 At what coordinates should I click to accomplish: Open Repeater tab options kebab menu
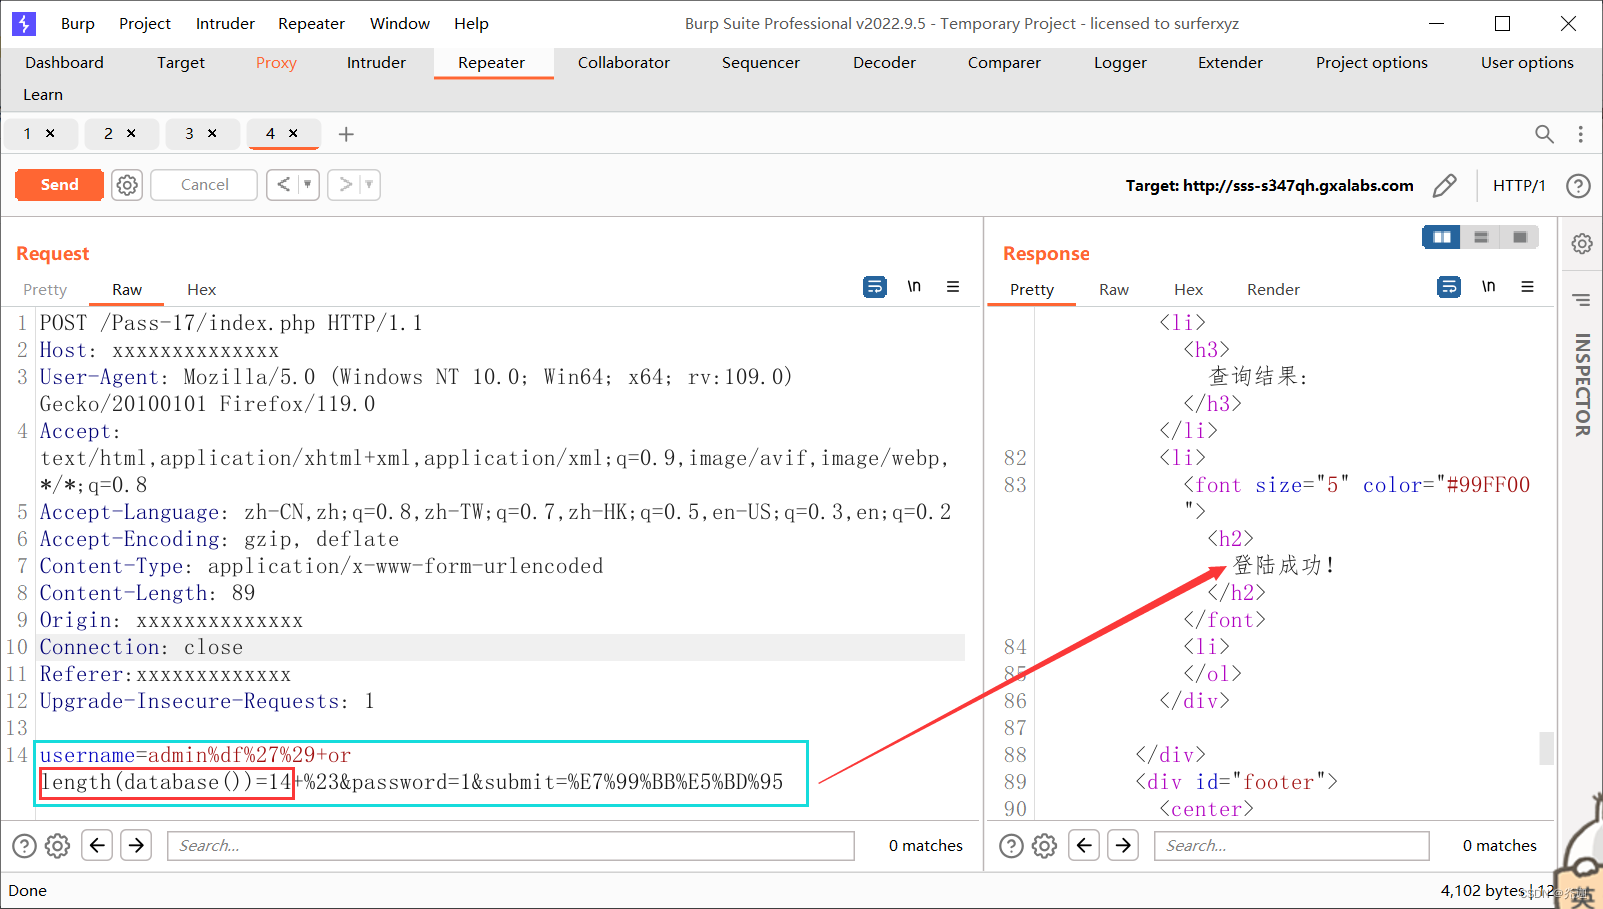point(1580,134)
